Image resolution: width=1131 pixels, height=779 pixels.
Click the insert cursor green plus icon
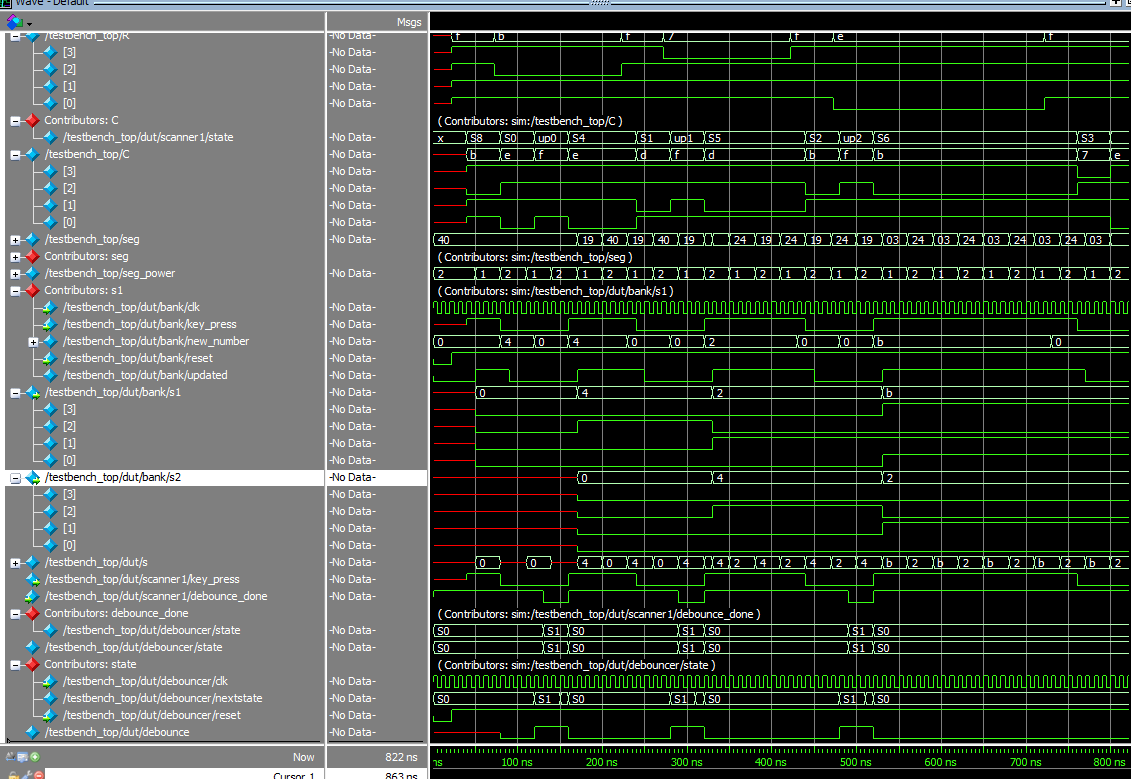click(x=34, y=757)
